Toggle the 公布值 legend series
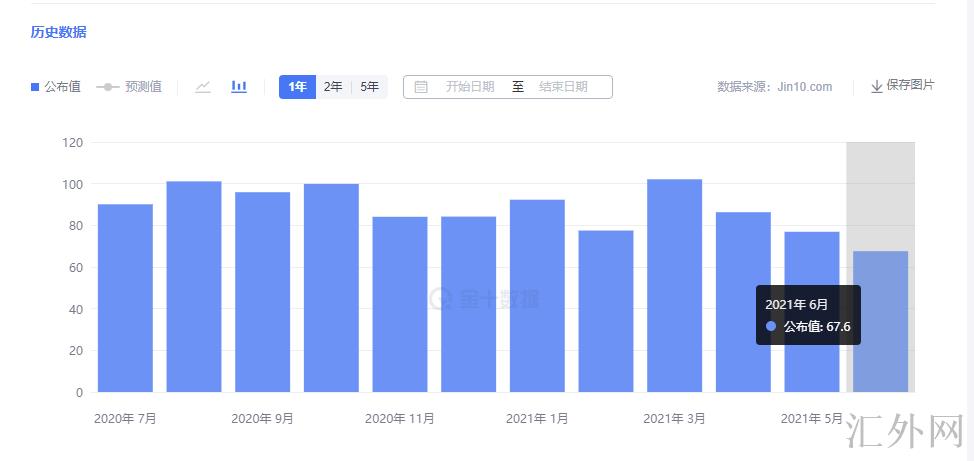The image size is (974, 461). pyautogui.click(x=56, y=87)
